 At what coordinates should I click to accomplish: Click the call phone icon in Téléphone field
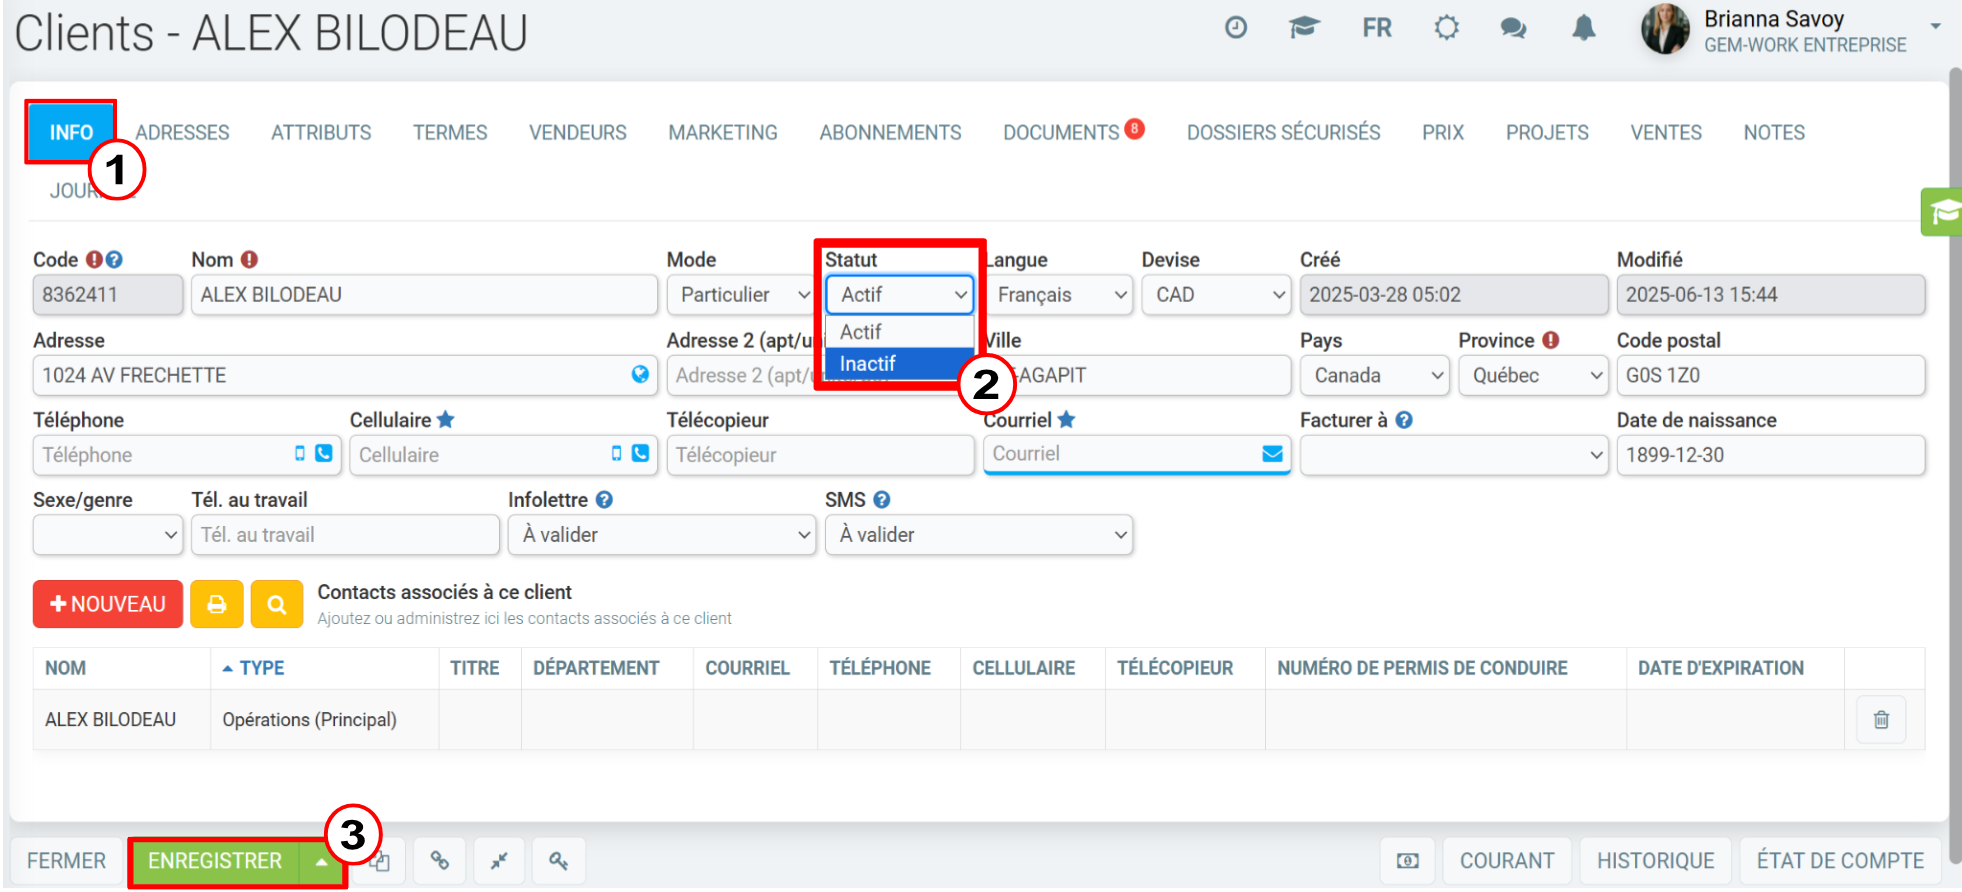click(x=324, y=453)
